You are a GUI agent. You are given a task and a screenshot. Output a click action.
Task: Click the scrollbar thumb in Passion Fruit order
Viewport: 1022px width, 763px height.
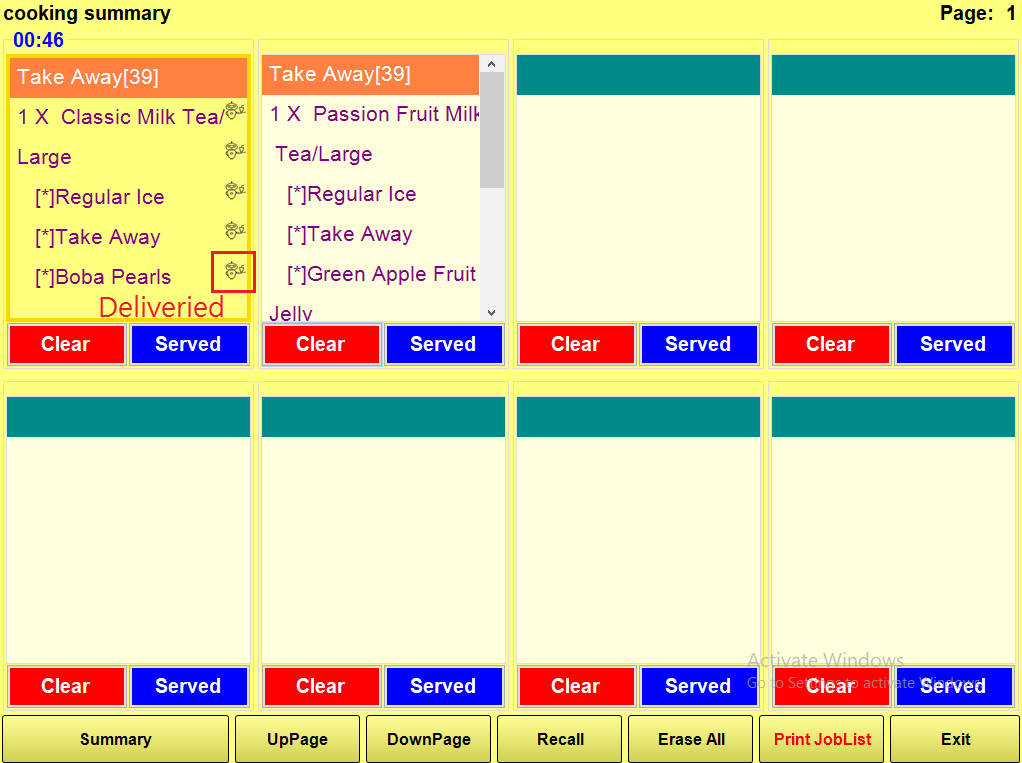(491, 130)
